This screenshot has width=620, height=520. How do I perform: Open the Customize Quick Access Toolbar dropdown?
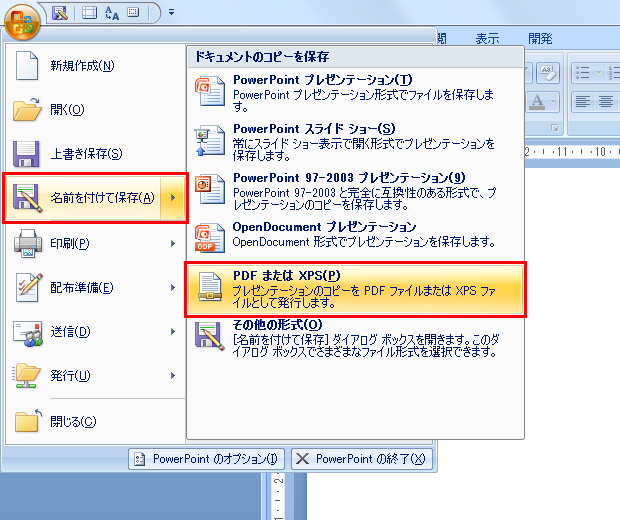(171, 13)
